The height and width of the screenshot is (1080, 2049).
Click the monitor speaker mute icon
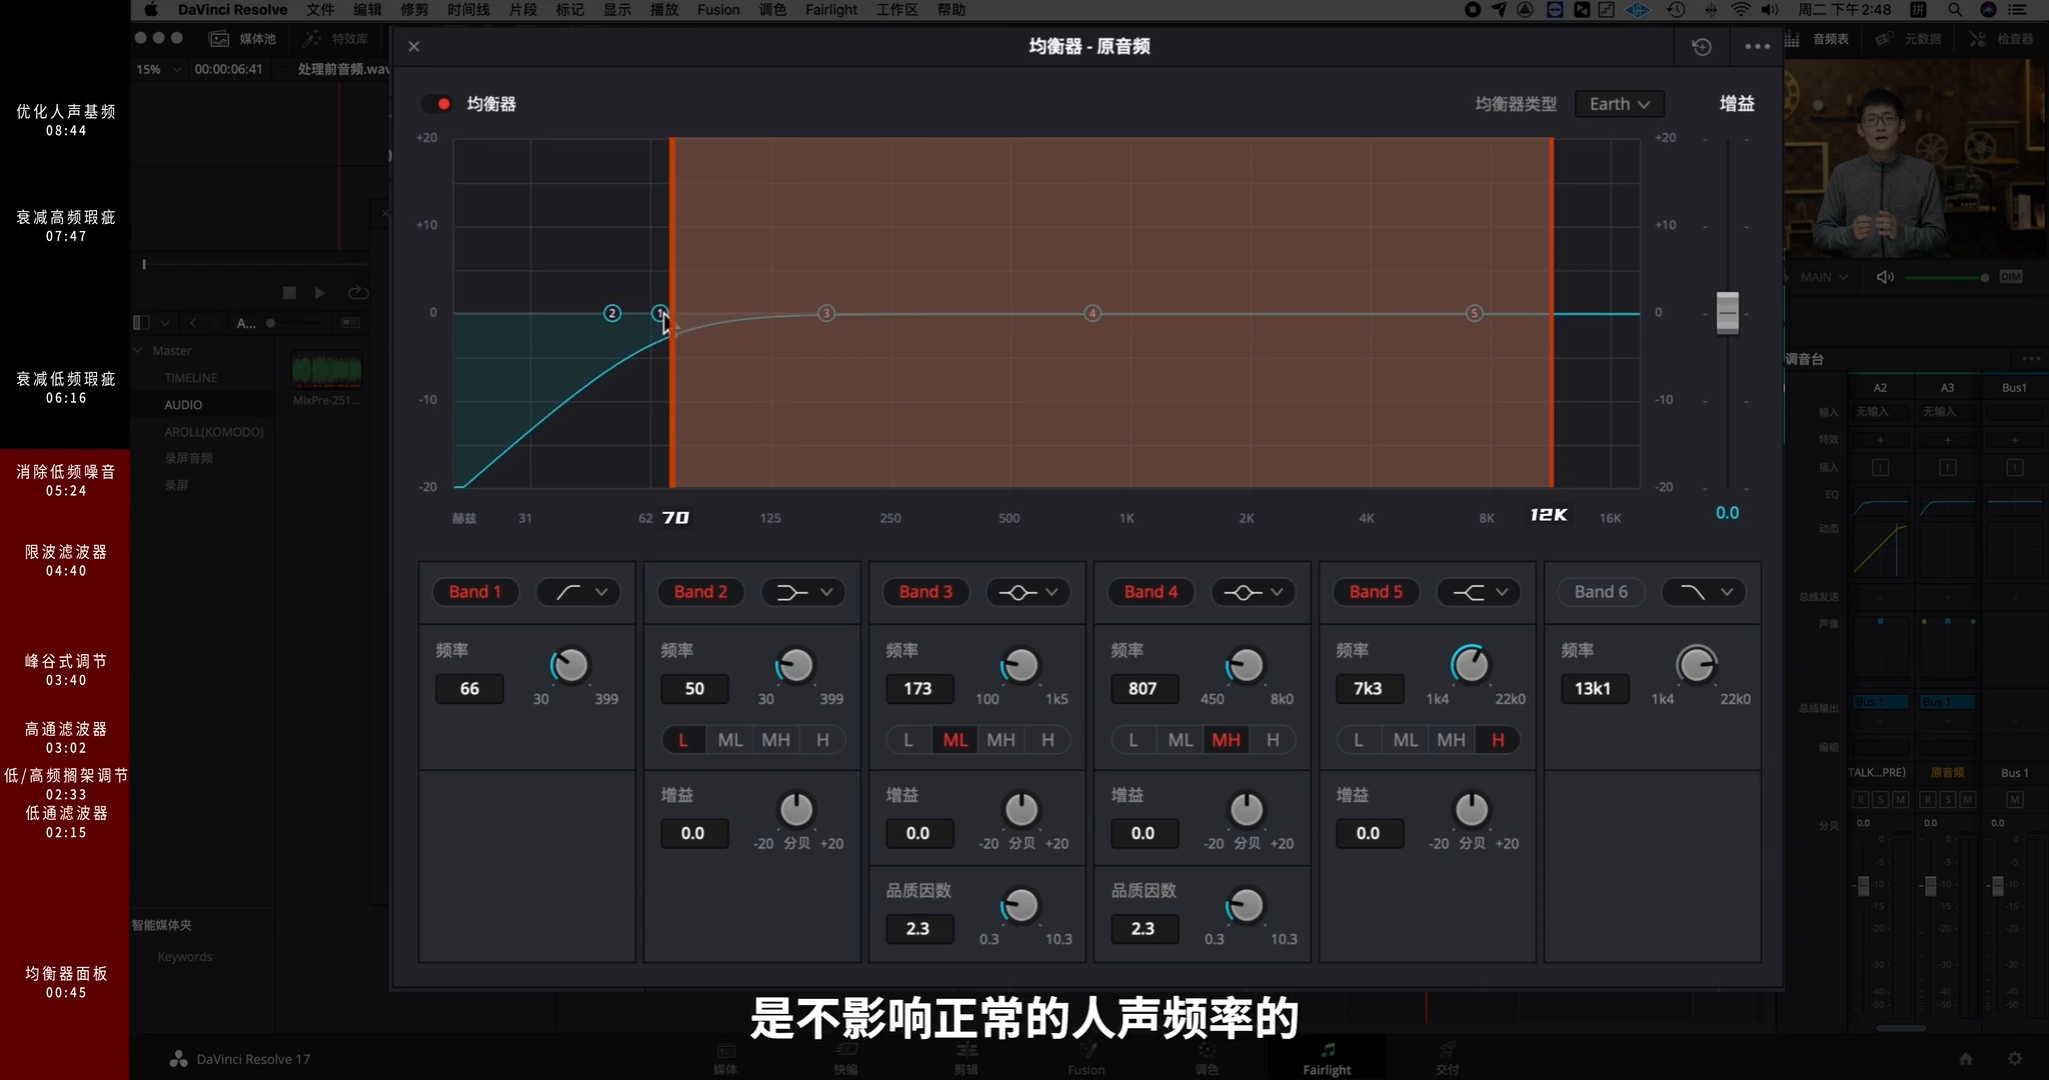pyautogui.click(x=1885, y=277)
